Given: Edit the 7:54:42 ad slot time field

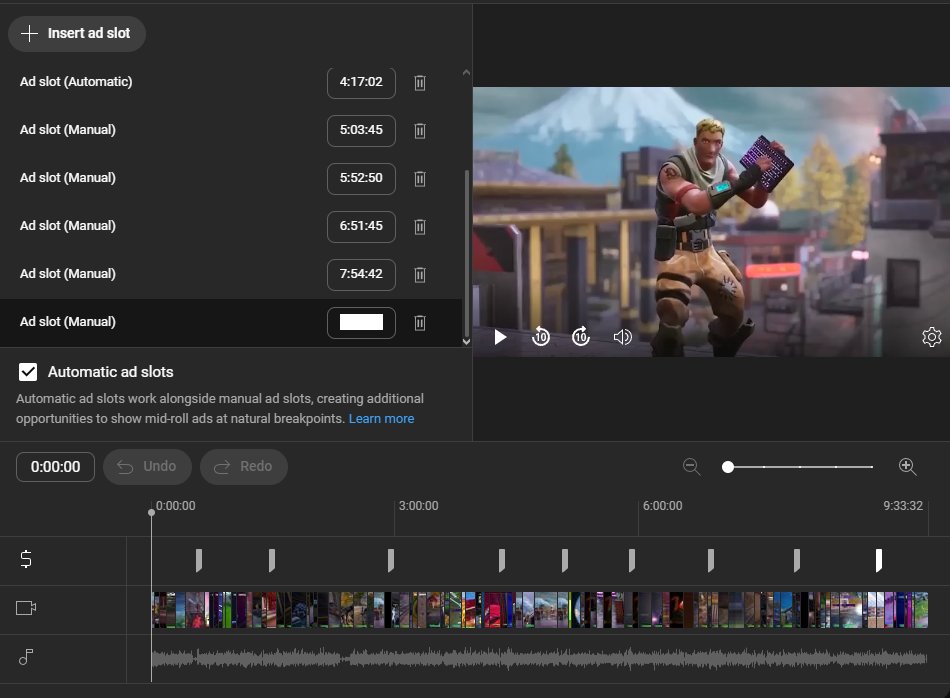Looking at the screenshot, I should [x=361, y=274].
